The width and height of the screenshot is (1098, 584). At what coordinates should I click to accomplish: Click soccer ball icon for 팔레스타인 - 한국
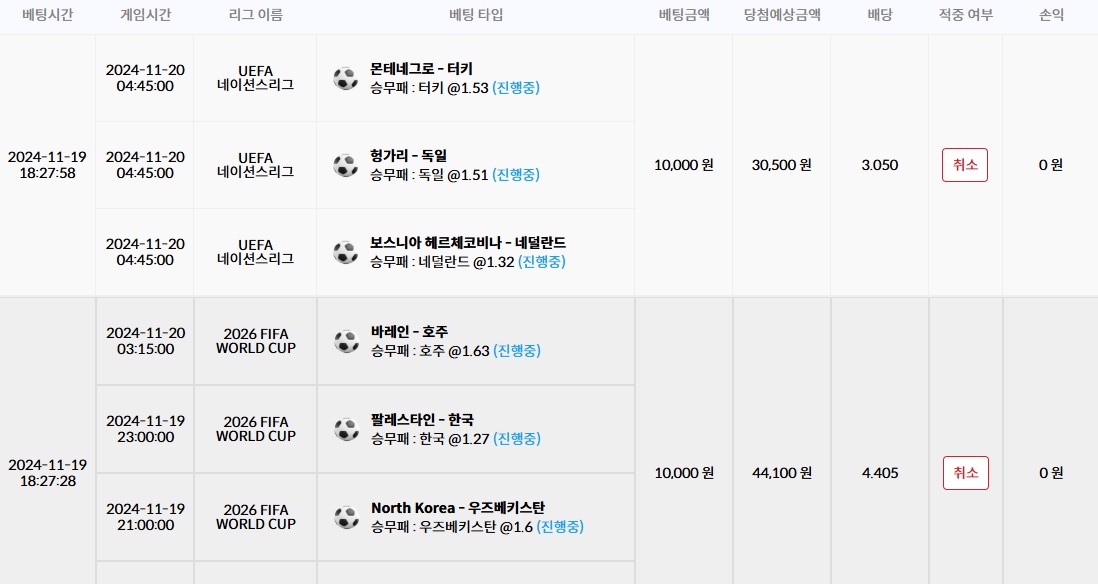point(347,429)
